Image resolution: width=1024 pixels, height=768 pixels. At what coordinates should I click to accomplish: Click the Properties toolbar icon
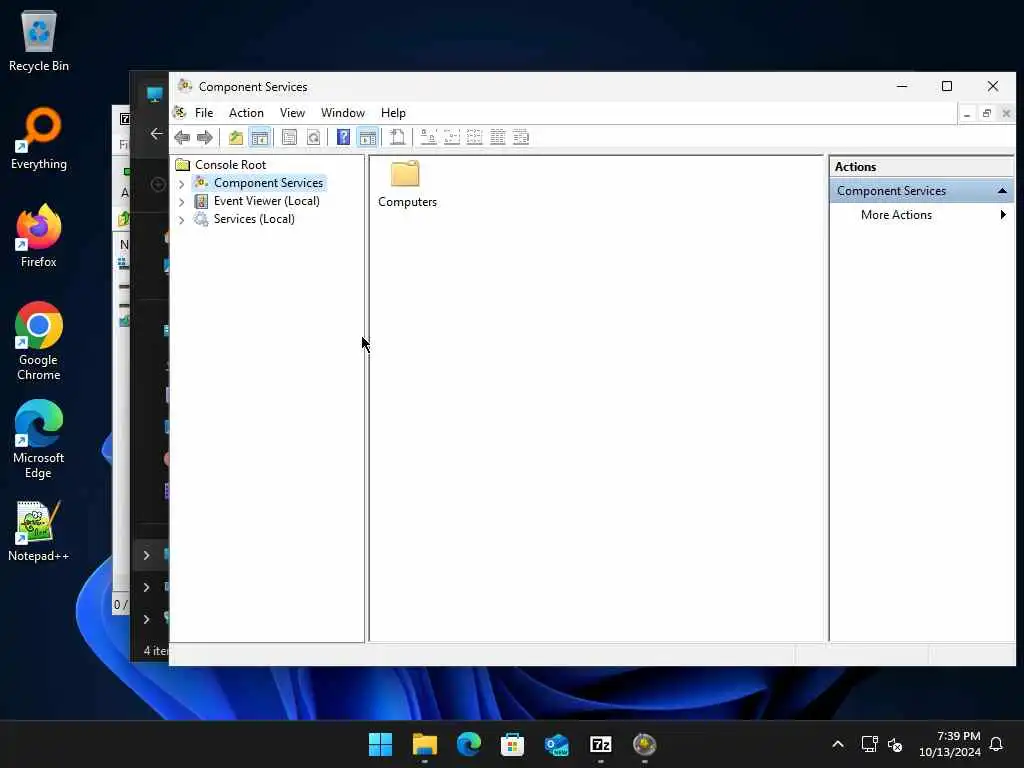click(x=289, y=137)
